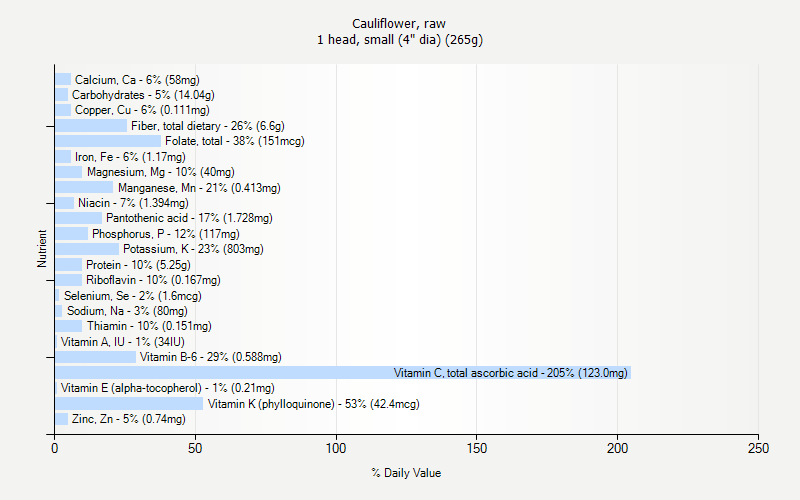Viewport: 800px width, 500px height.
Task: Click the Vitamin K (phylloquinone) - 53% label
Action: (x=314, y=404)
